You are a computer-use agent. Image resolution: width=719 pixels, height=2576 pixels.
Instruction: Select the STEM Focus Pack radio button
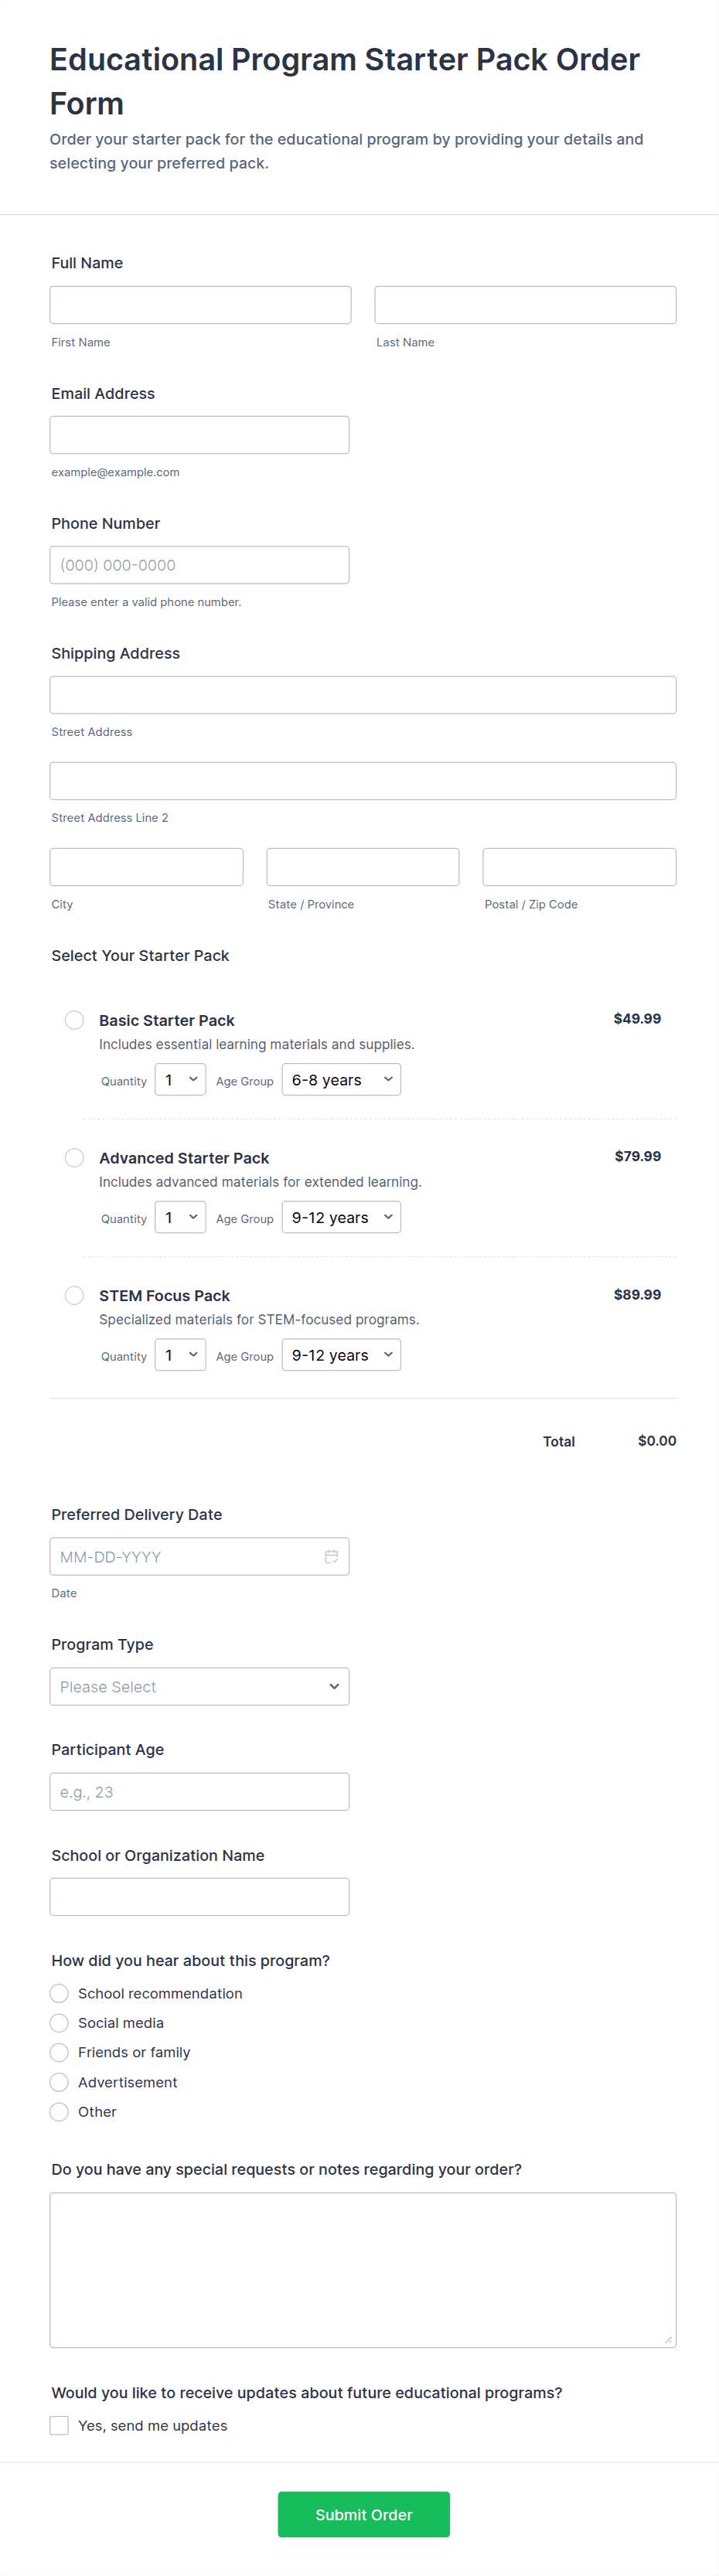tap(74, 1295)
